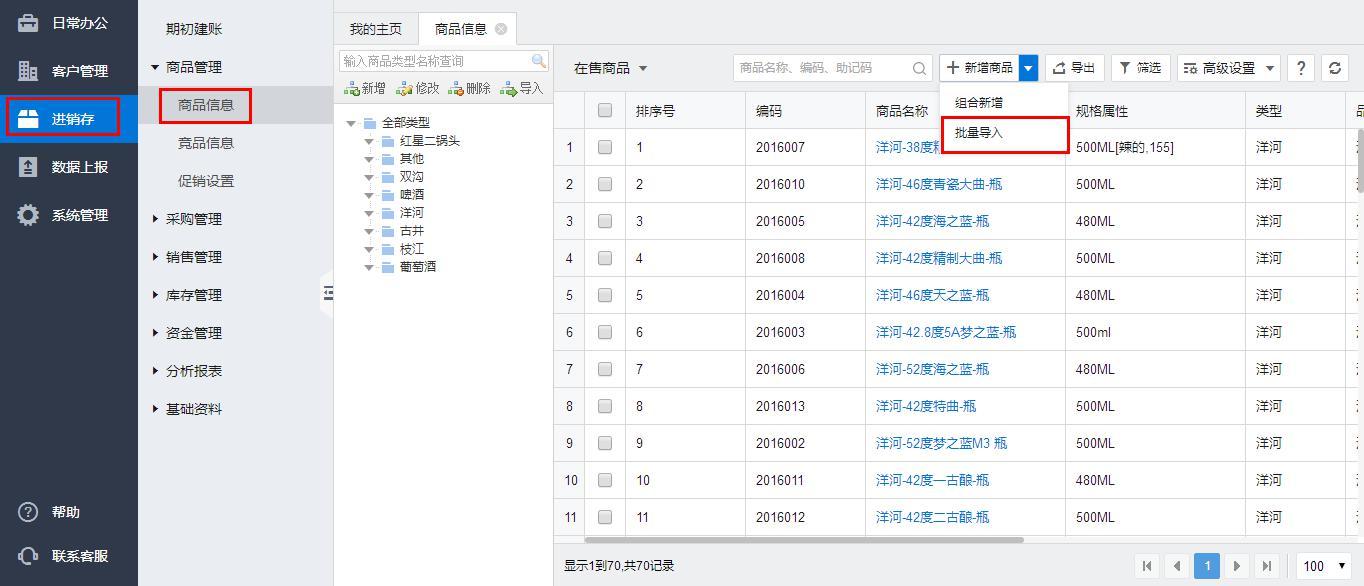Viewport: 1364px width, 586px height.
Task: Open the 筛选 filter button
Action: pos(1140,68)
